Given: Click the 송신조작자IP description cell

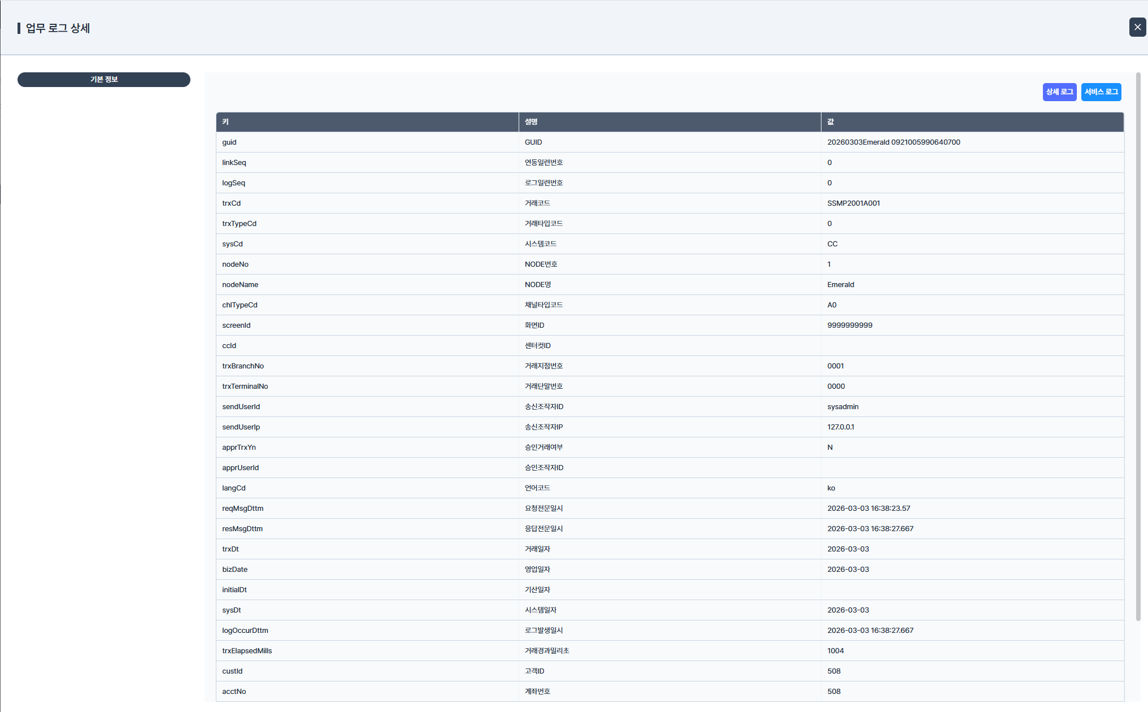Looking at the screenshot, I should [x=670, y=427].
